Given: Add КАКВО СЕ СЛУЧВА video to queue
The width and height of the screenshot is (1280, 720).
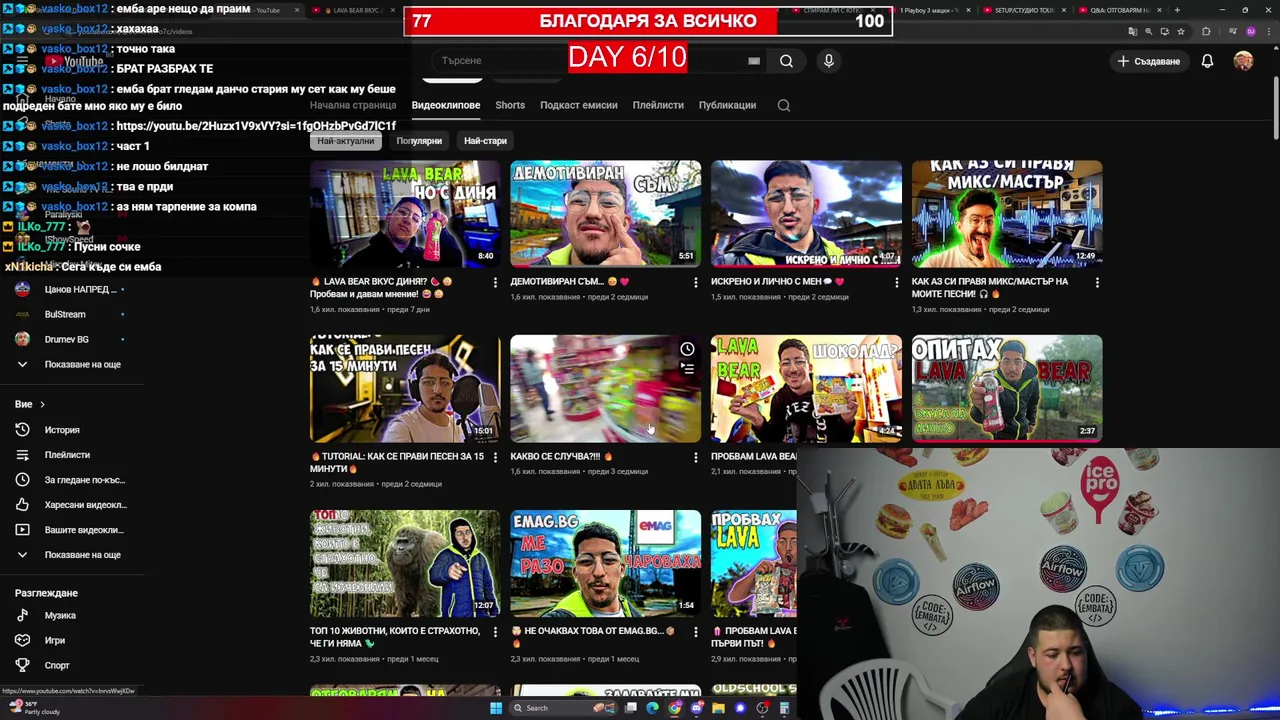Looking at the screenshot, I should coord(687,368).
